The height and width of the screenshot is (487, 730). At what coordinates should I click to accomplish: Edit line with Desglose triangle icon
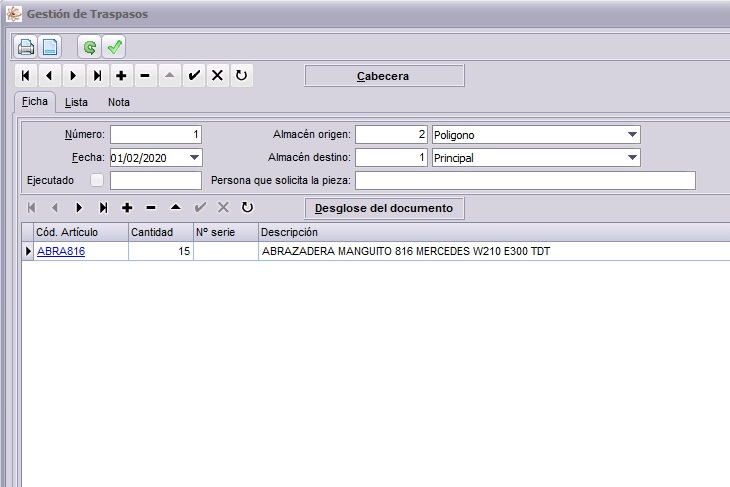(176, 208)
